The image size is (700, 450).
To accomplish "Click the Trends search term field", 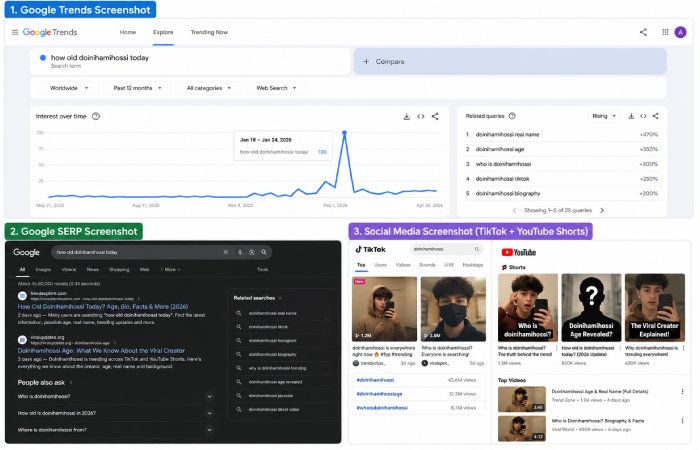I will click(x=190, y=61).
